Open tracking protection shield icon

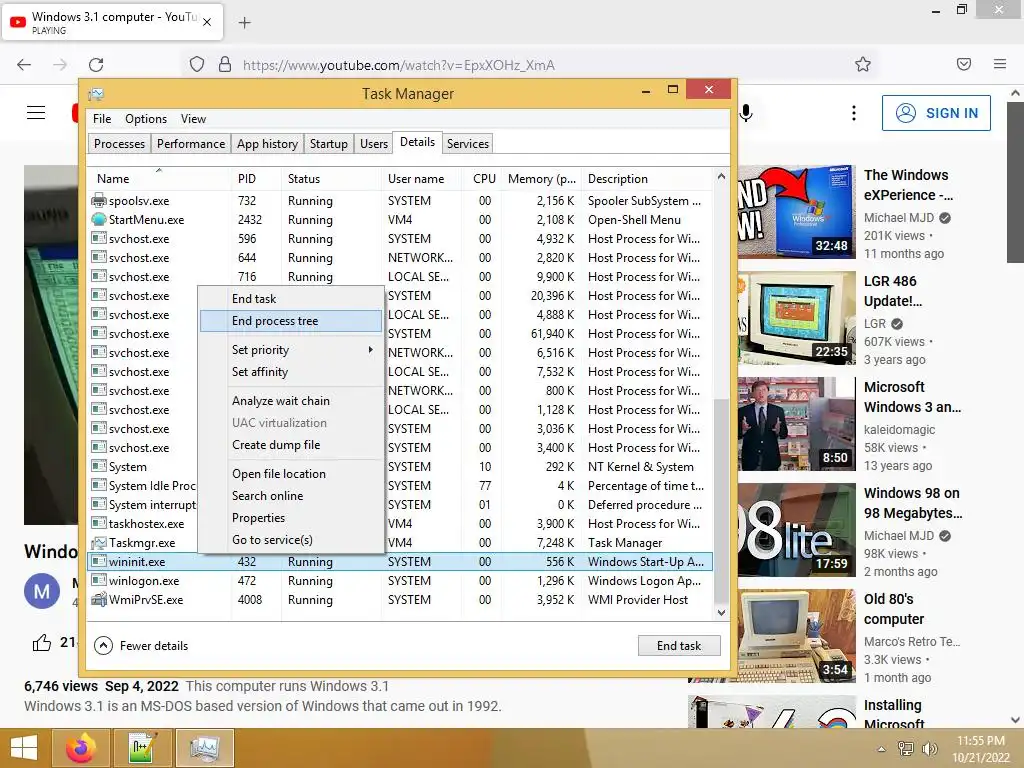(197, 65)
